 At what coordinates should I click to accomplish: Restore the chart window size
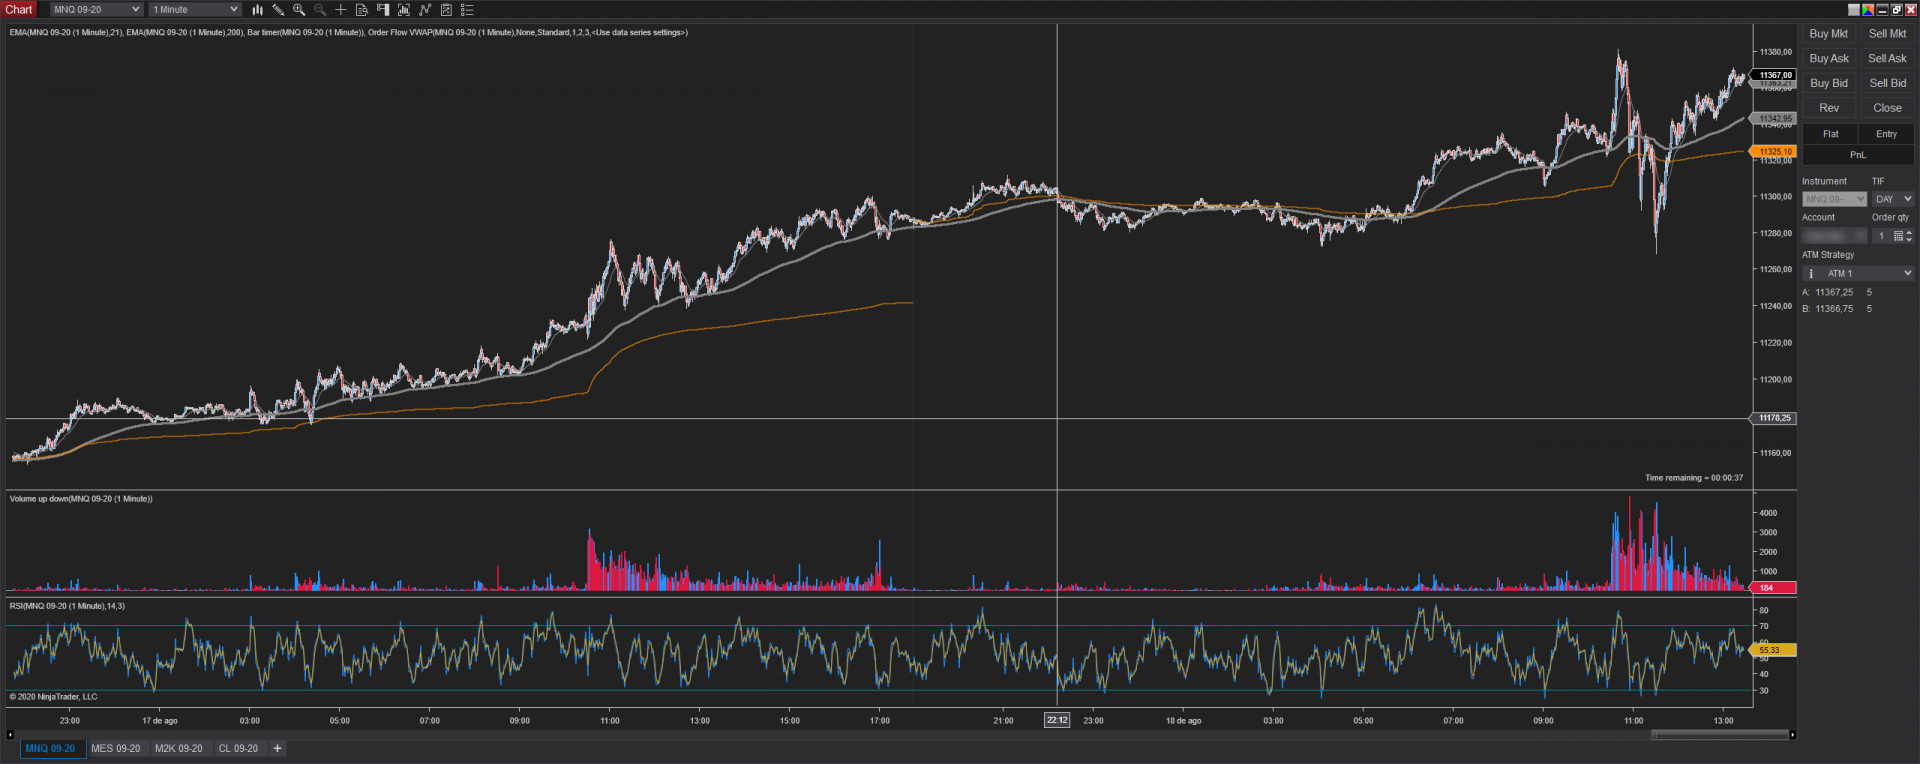pos(1896,10)
